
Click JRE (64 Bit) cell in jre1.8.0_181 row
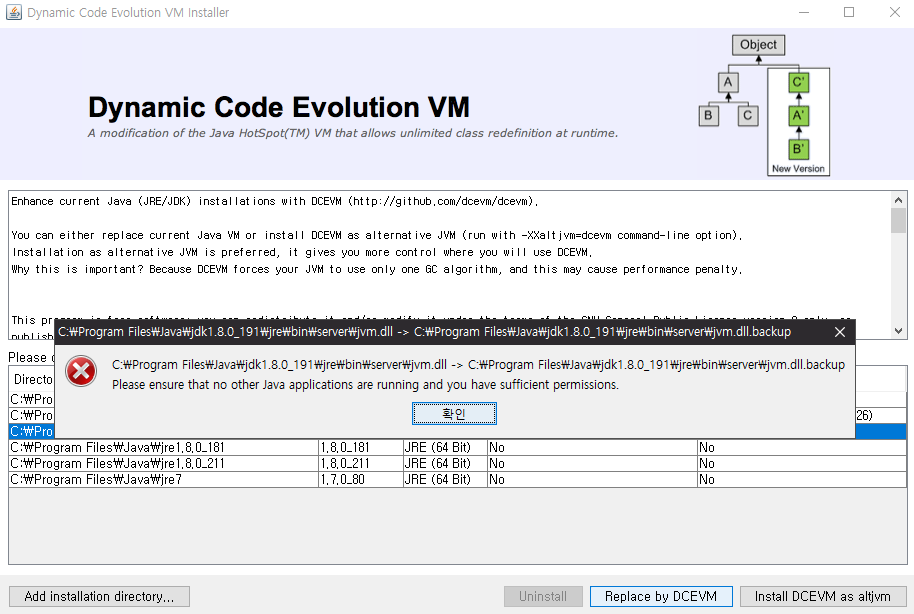click(445, 447)
